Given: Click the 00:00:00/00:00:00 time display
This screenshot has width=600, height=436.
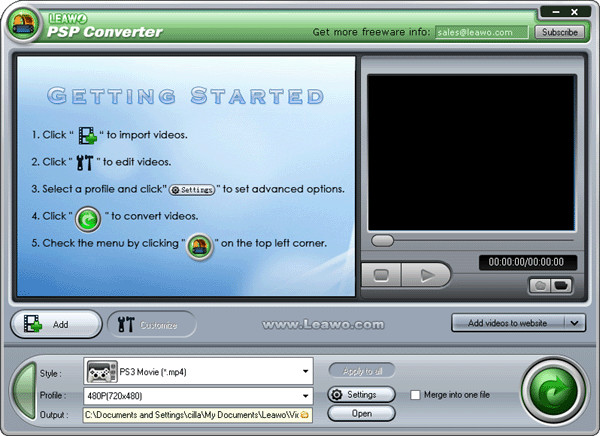Looking at the screenshot, I should click(x=526, y=262).
